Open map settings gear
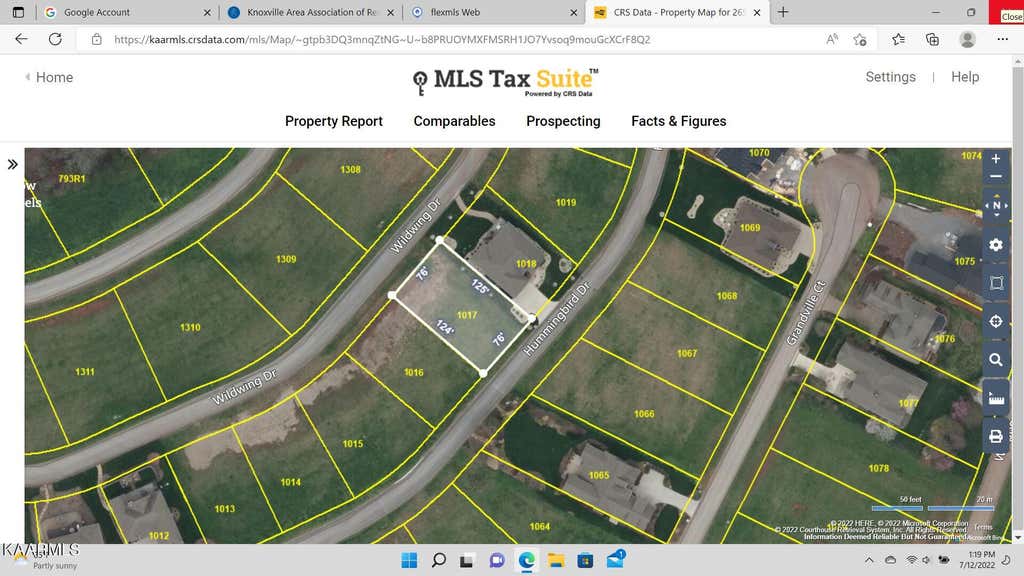 (x=996, y=245)
